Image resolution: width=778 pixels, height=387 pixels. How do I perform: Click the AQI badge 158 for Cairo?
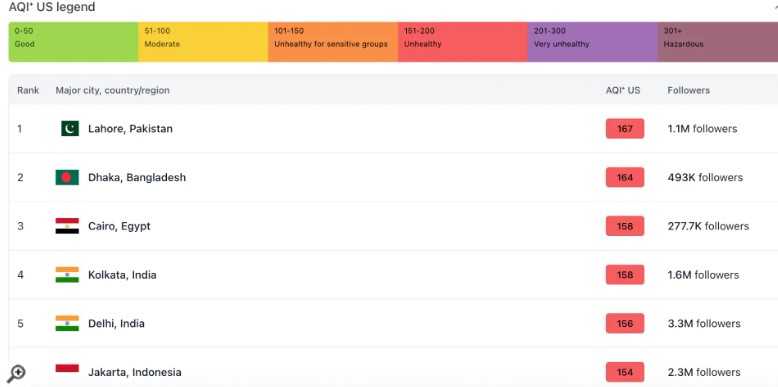[625, 226]
